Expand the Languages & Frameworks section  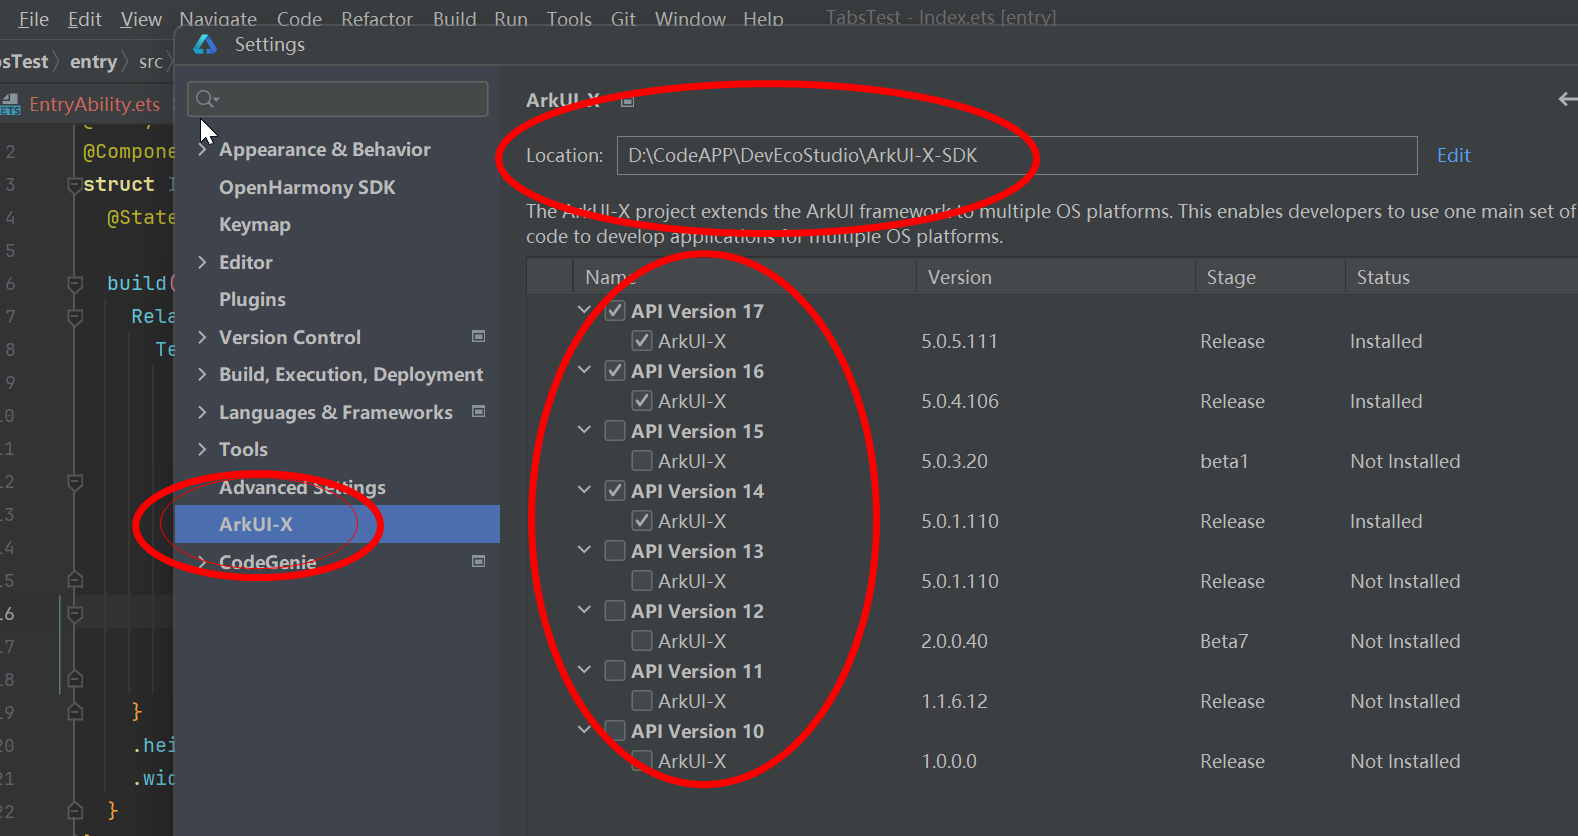coord(202,412)
